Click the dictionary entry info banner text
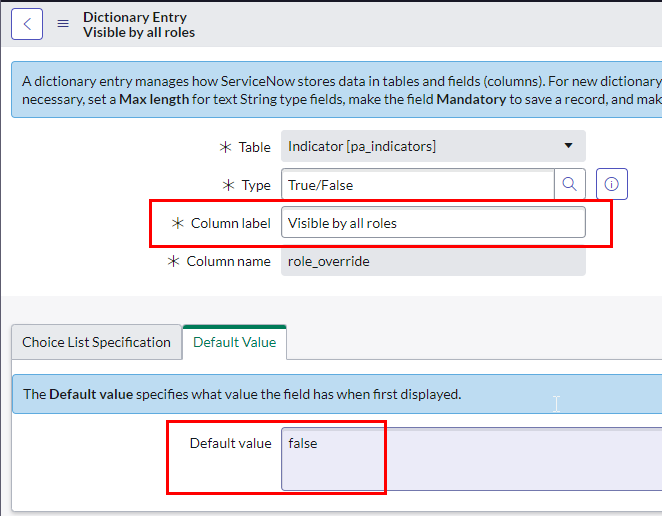 pos(340,90)
